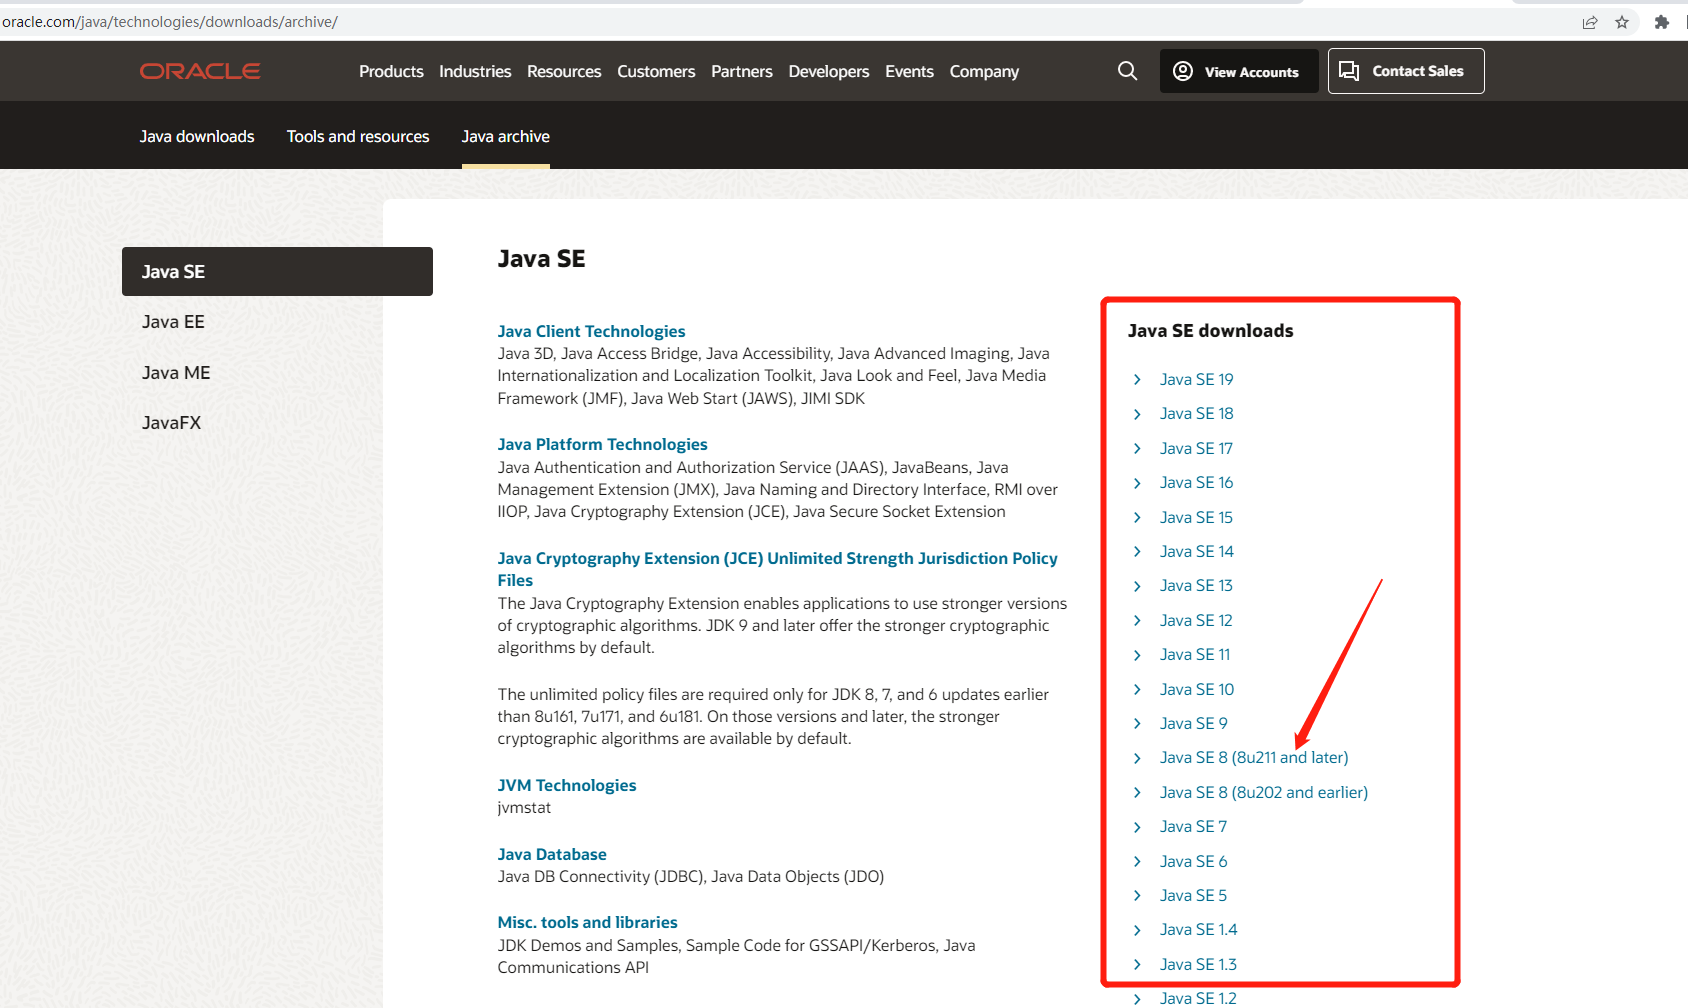The image size is (1688, 1008).
Task: Select JavaFX in the sidebar
Action: [x=171, y=423]
